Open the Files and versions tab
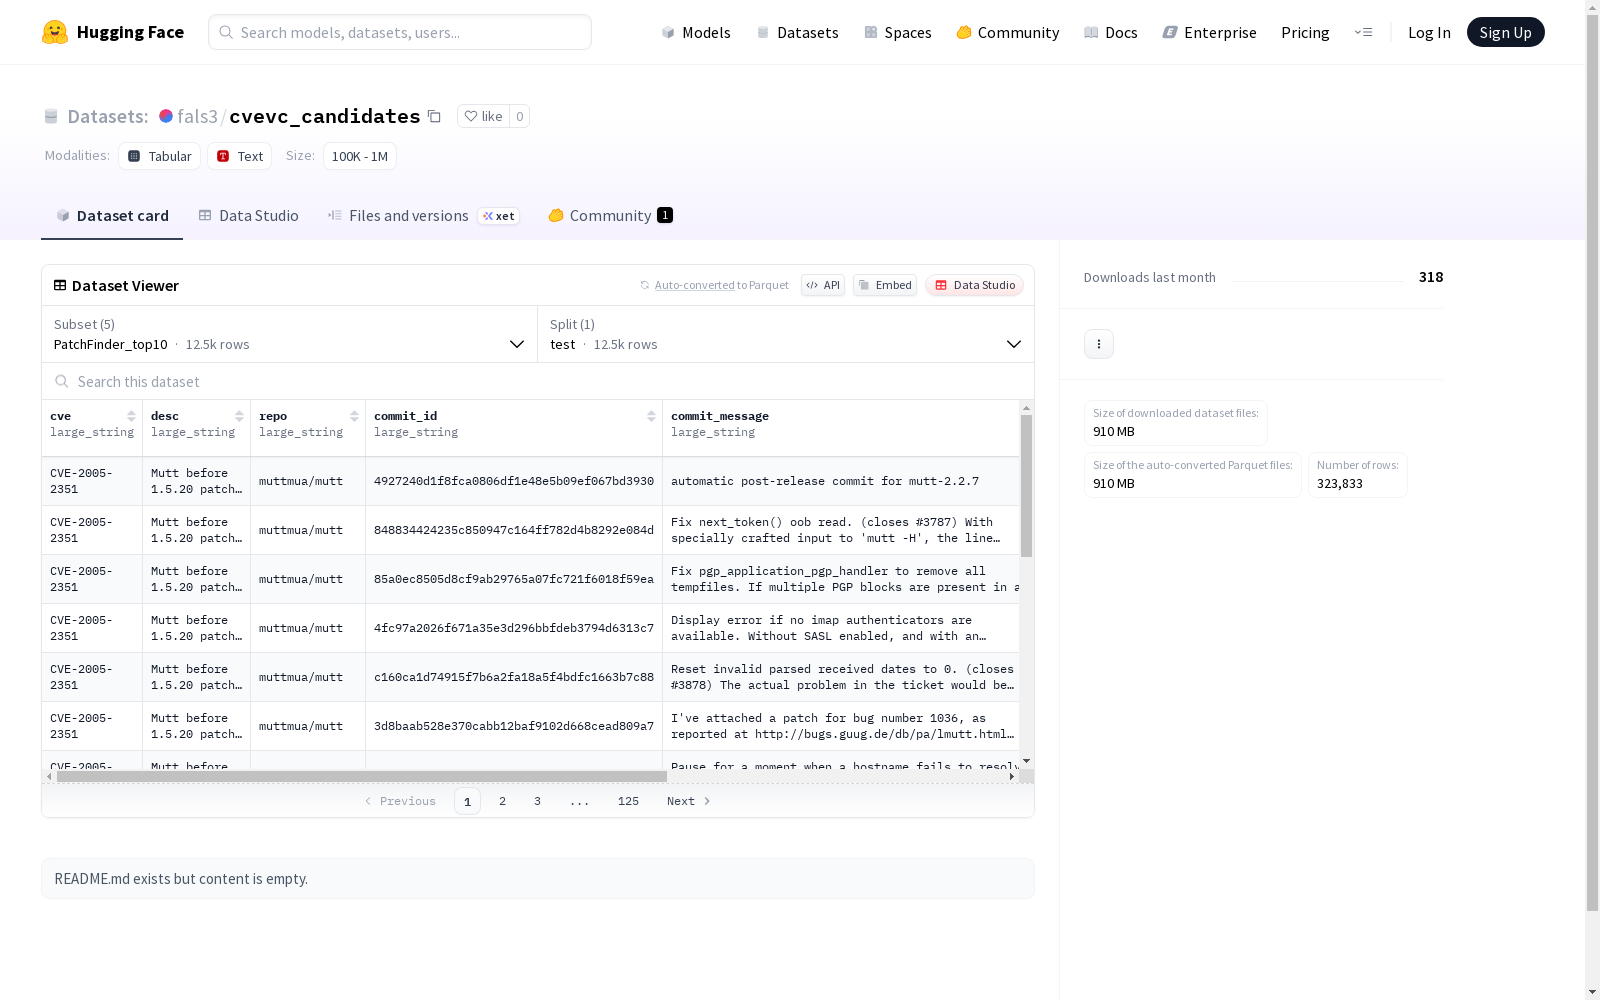Viewport: 1600px width, 1000px height. tap(423, 216)
